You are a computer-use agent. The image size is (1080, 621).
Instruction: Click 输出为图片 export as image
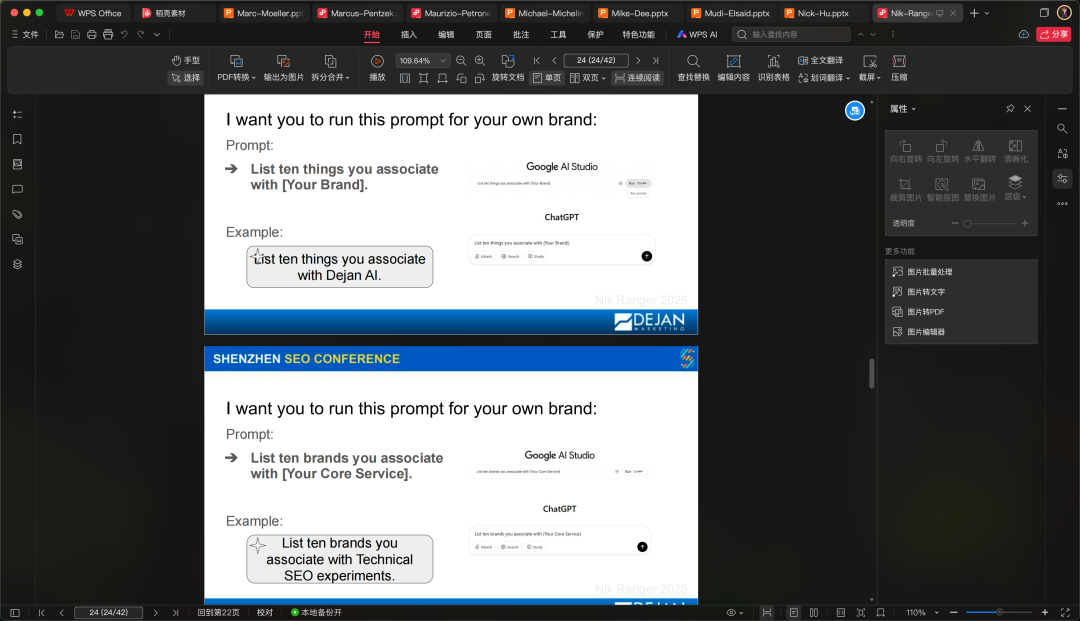click(x=283, y=69)
